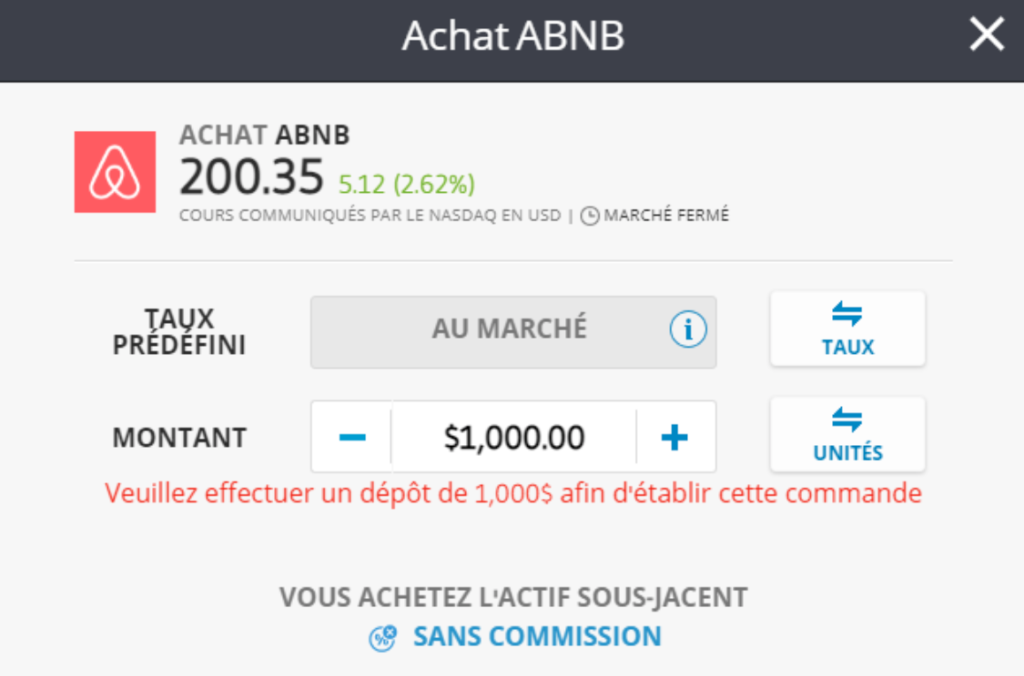Click the clock icon beside MARCHÉ FERMÉ
Image resolution: width=1024 pixels, height=676 pixels.
pos(590,216)
